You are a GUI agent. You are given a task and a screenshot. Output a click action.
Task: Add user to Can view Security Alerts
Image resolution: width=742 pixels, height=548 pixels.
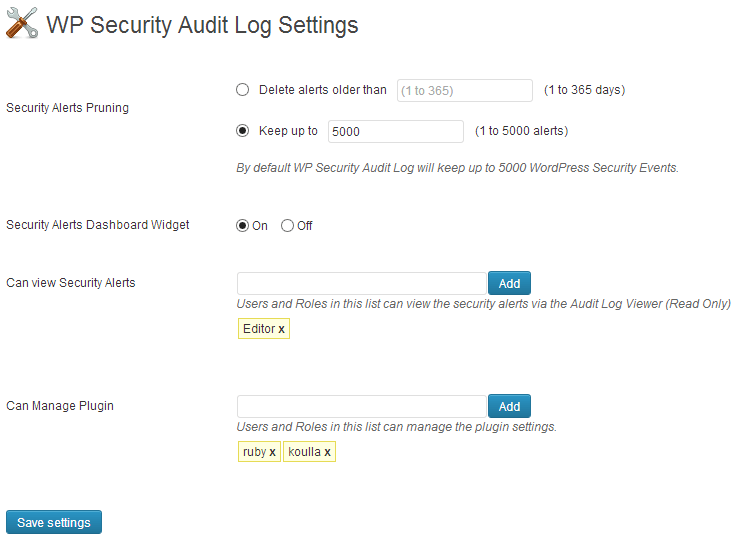click(x=509, y=283)
